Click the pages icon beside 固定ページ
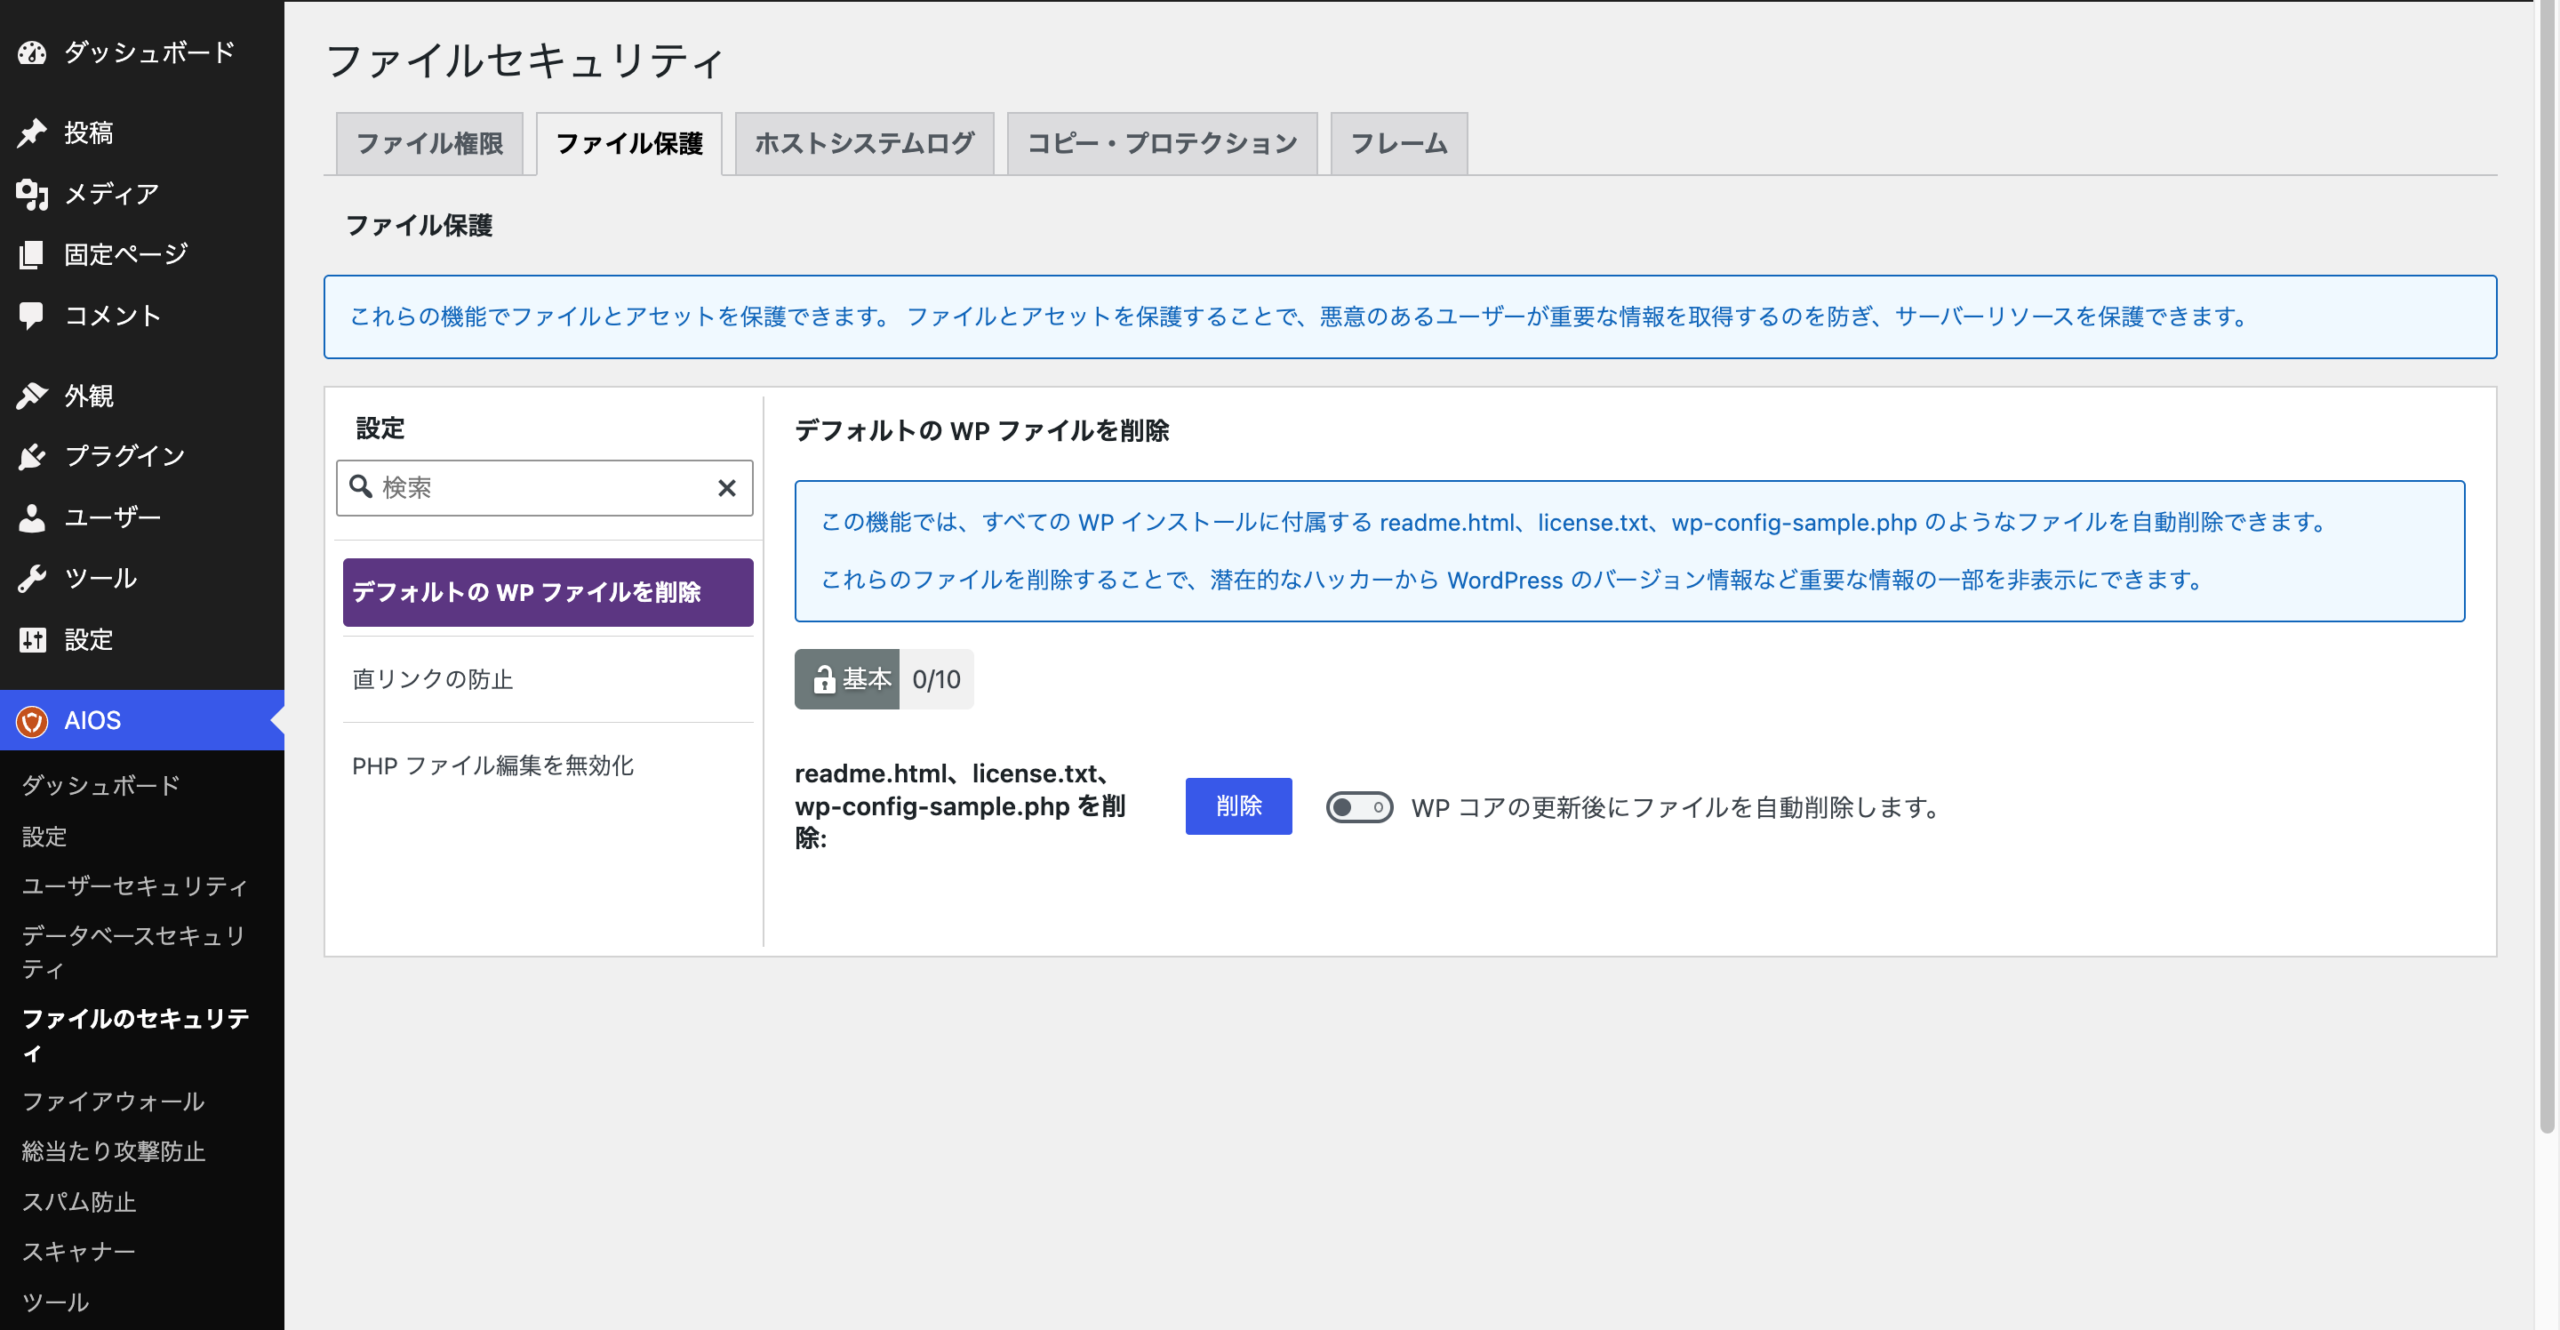The height and width of the screenshot is (1330, 2560). (x=32, y=254)
